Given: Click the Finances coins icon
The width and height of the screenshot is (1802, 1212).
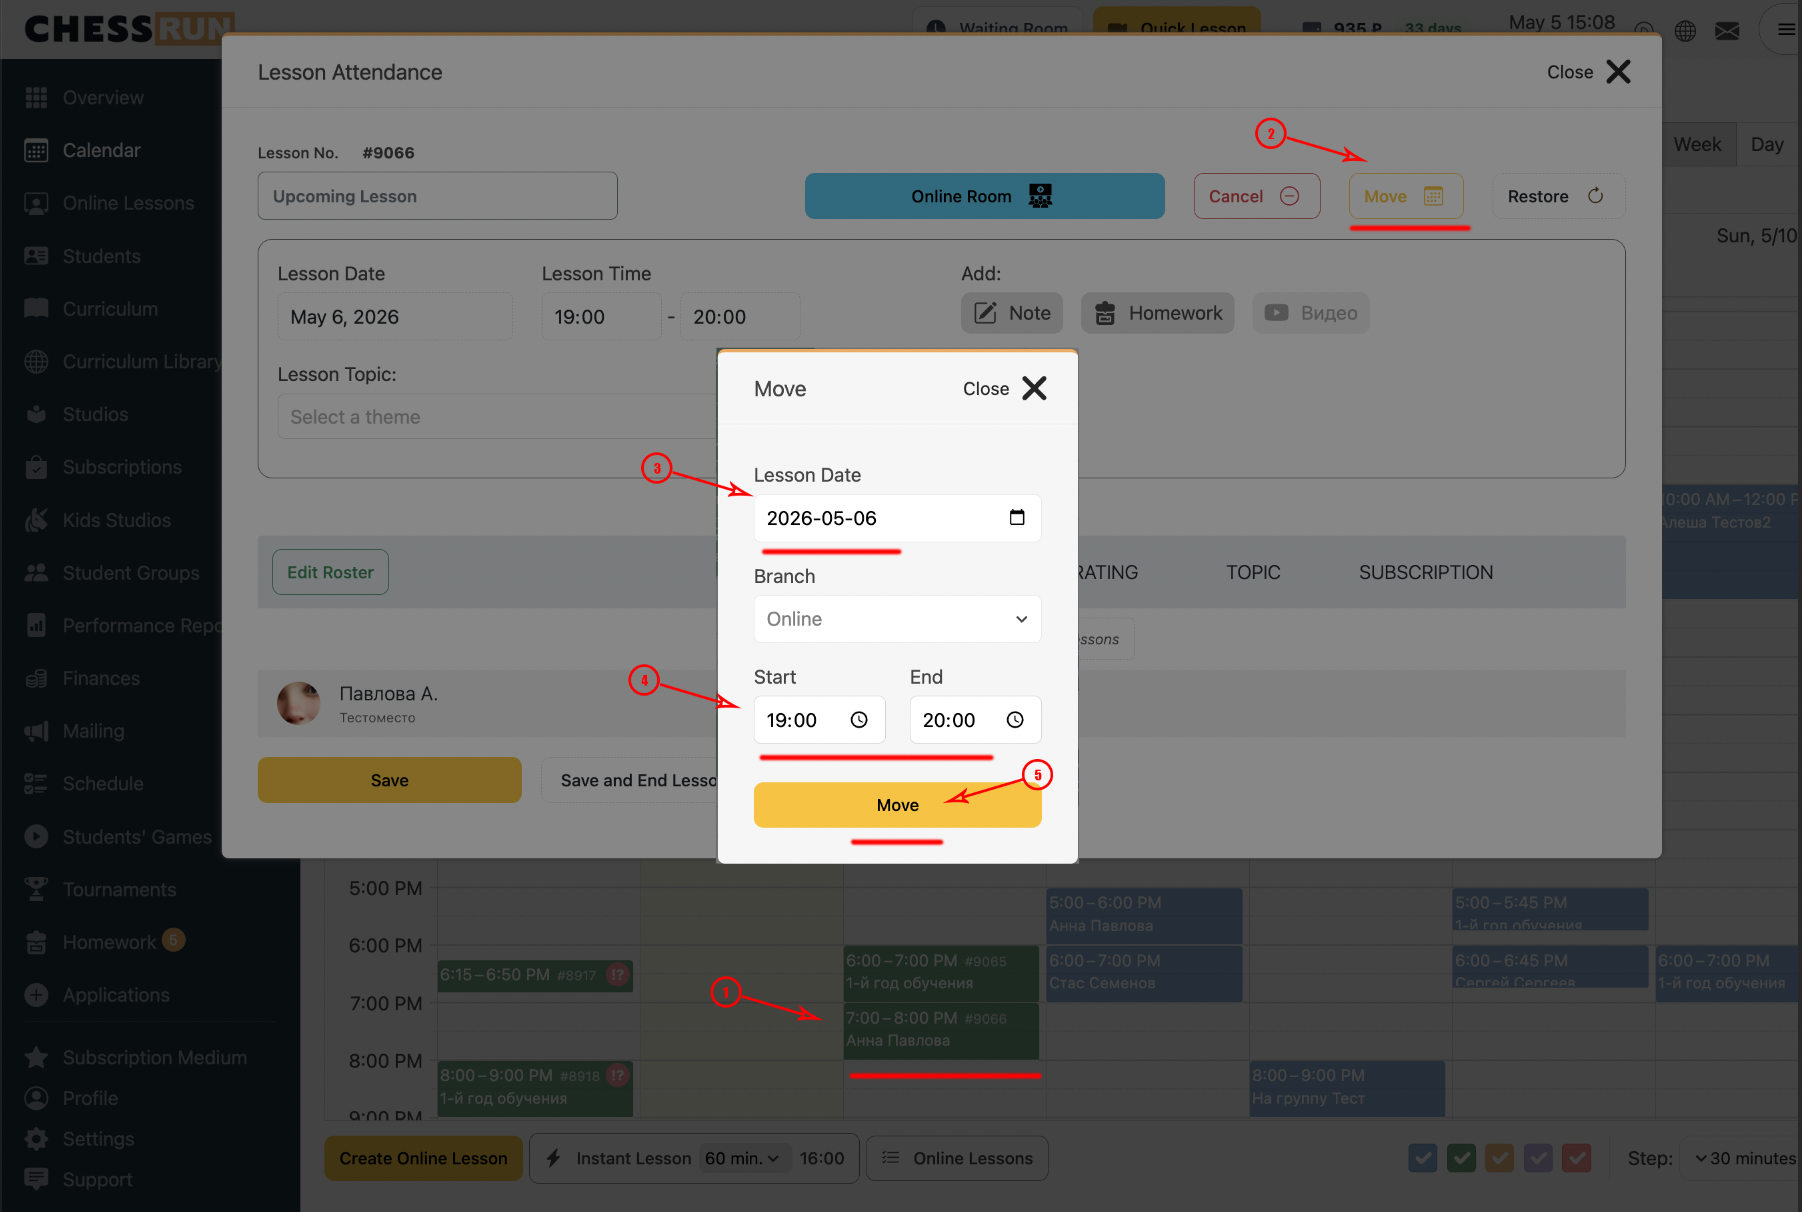Looking at the screenshot, I should [x=36, y=678].
